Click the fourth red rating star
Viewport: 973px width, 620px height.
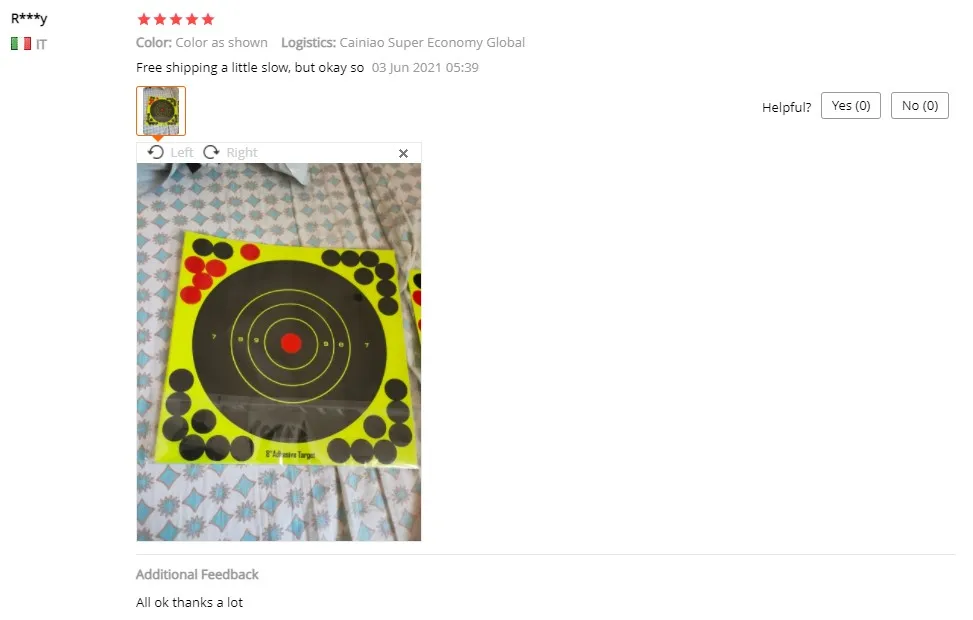(192, 19)
